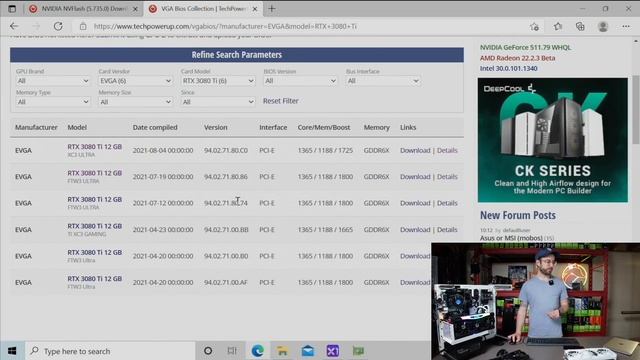Open Details for 94.02.71.80.86 BIOS
Image resolution: width=640 pixels, height=360 pixels.
click(x=447, y=177)
